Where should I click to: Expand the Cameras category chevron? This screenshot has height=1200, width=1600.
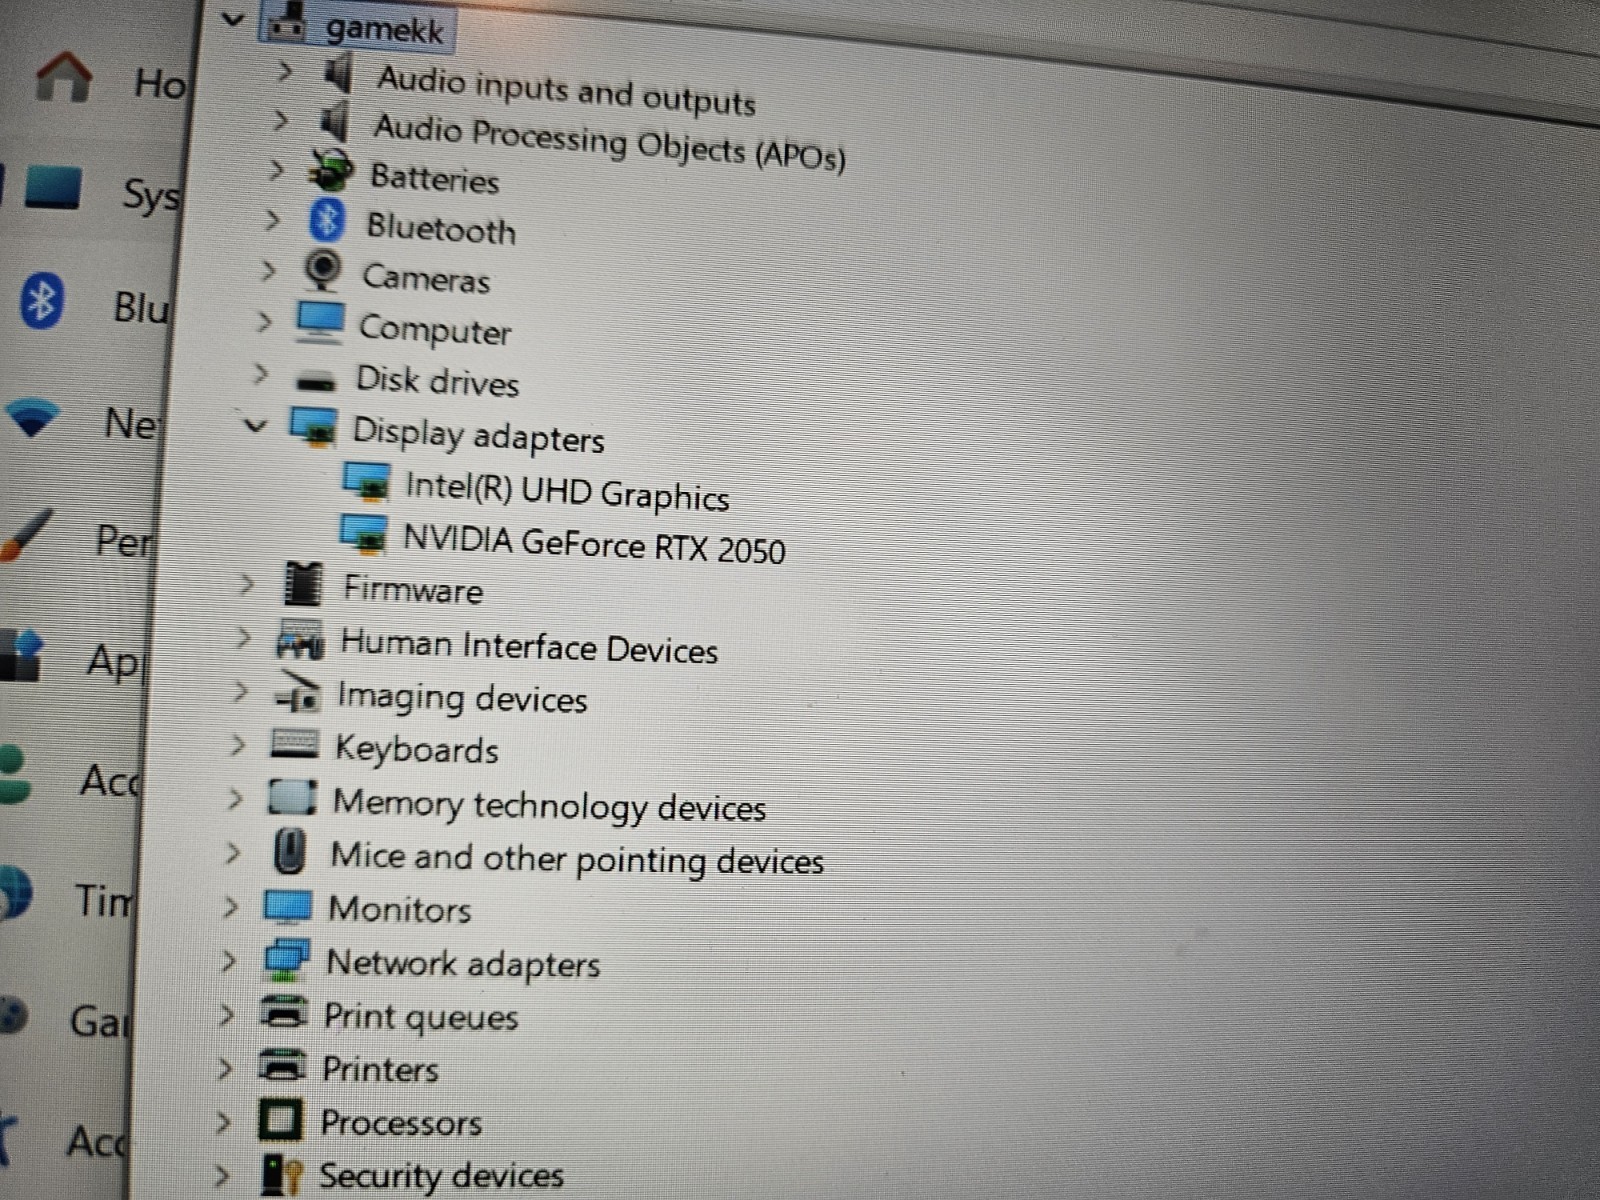point(268,270)
